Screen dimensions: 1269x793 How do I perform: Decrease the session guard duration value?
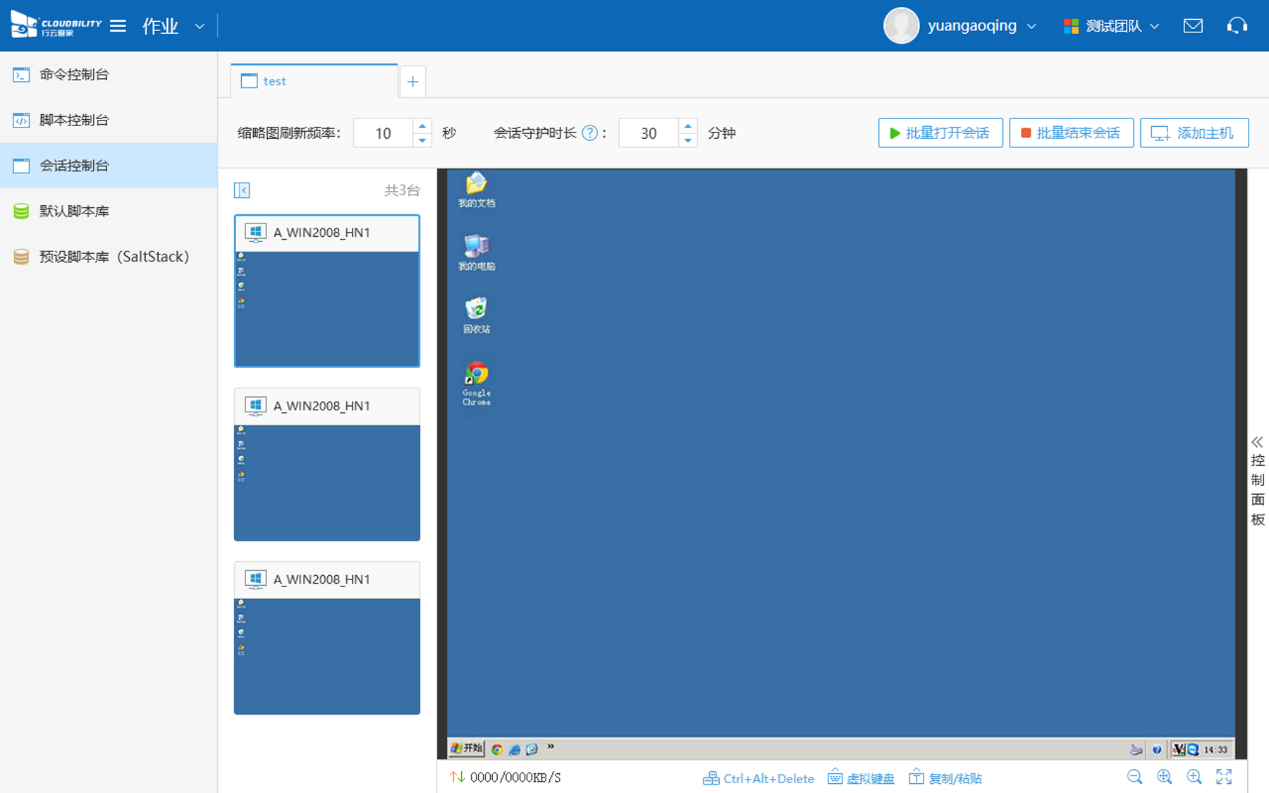click(687, 141)
